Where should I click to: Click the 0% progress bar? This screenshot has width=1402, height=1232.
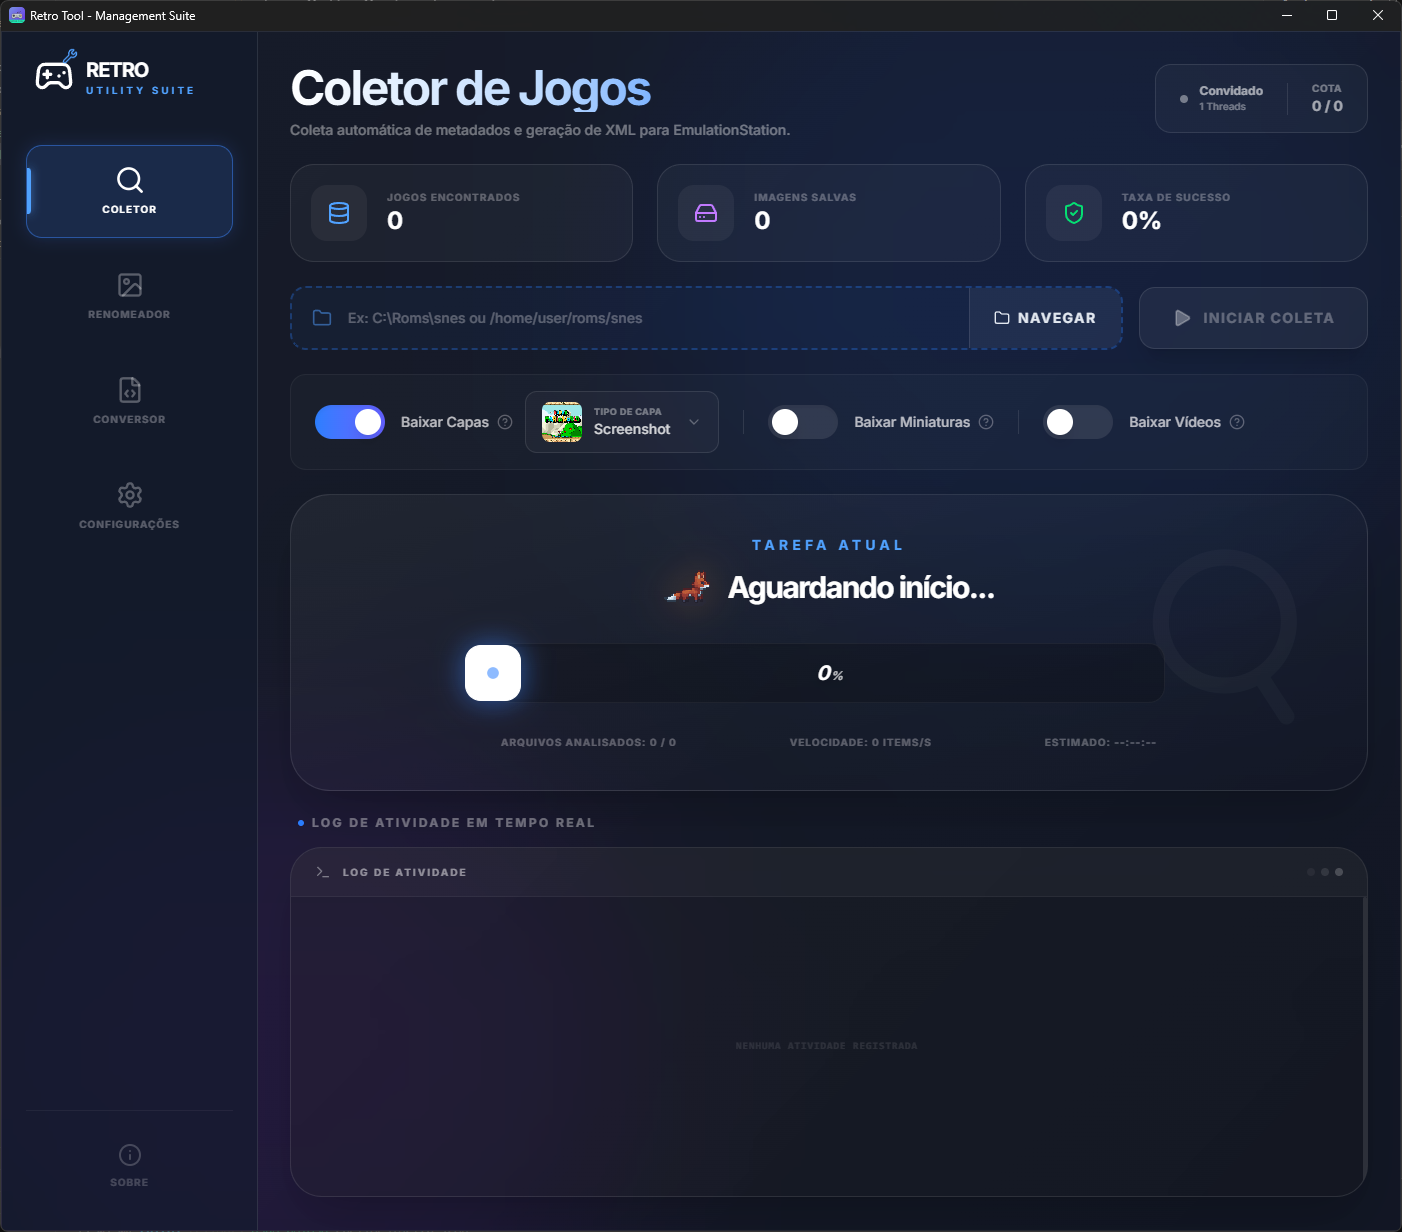pyautogui.click(x=829, y=673)
